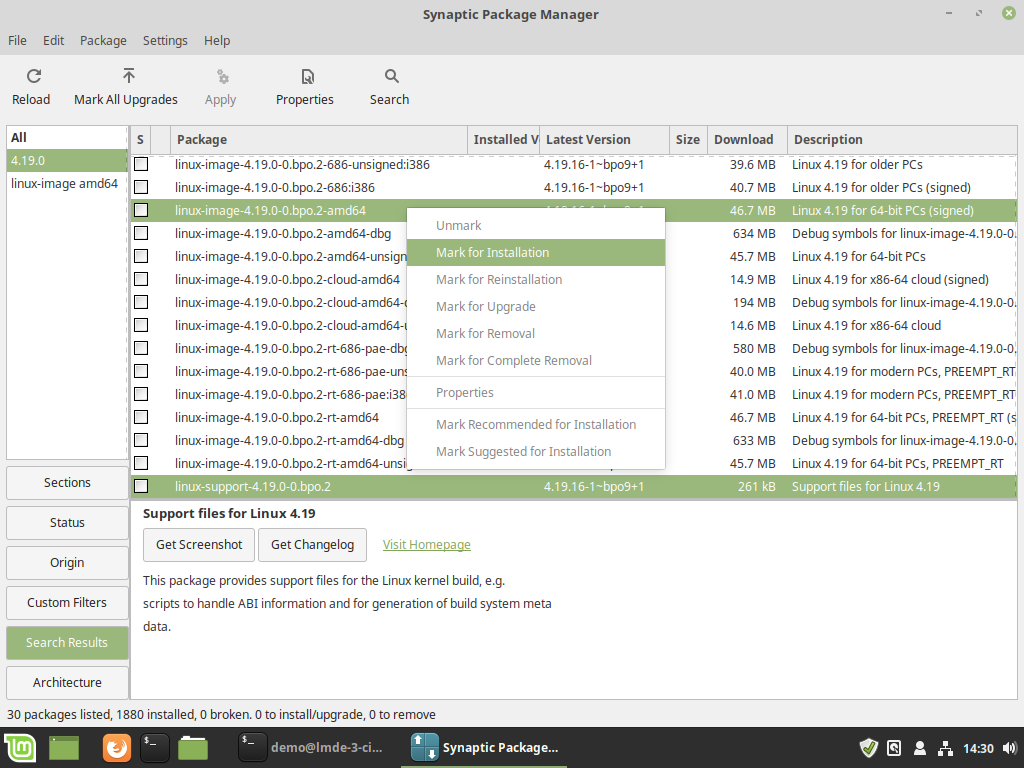Sort by the Description column header
Viewport: 1024px width, 768px height.
(902, 140)
